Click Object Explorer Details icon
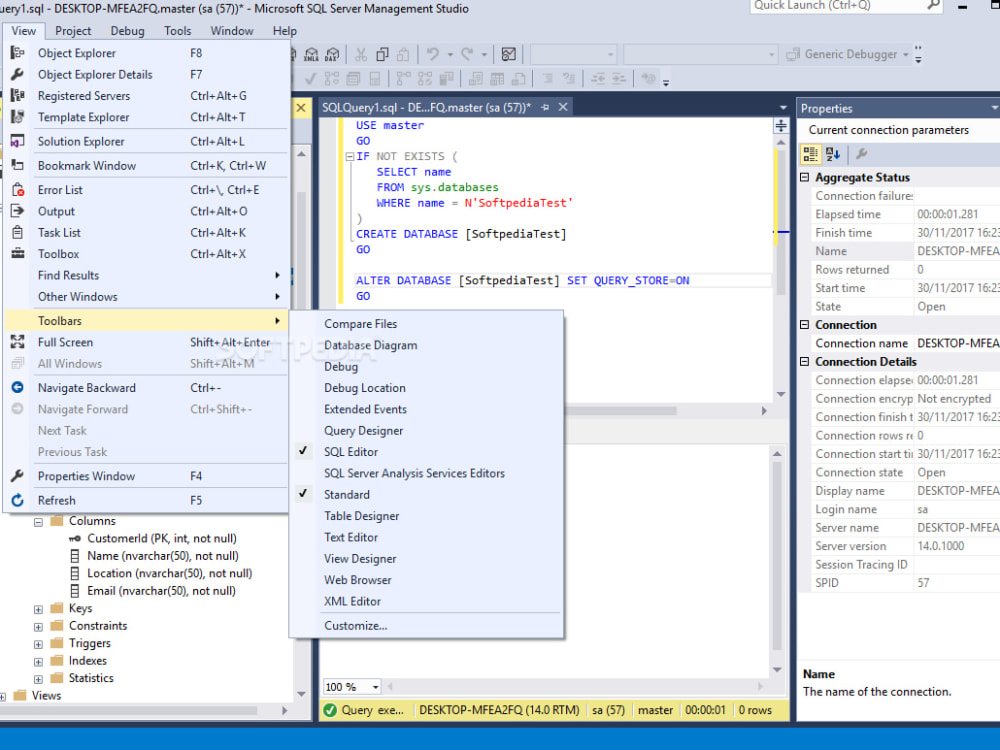This screenshot has height=750, width=1000. coord(17,75)
